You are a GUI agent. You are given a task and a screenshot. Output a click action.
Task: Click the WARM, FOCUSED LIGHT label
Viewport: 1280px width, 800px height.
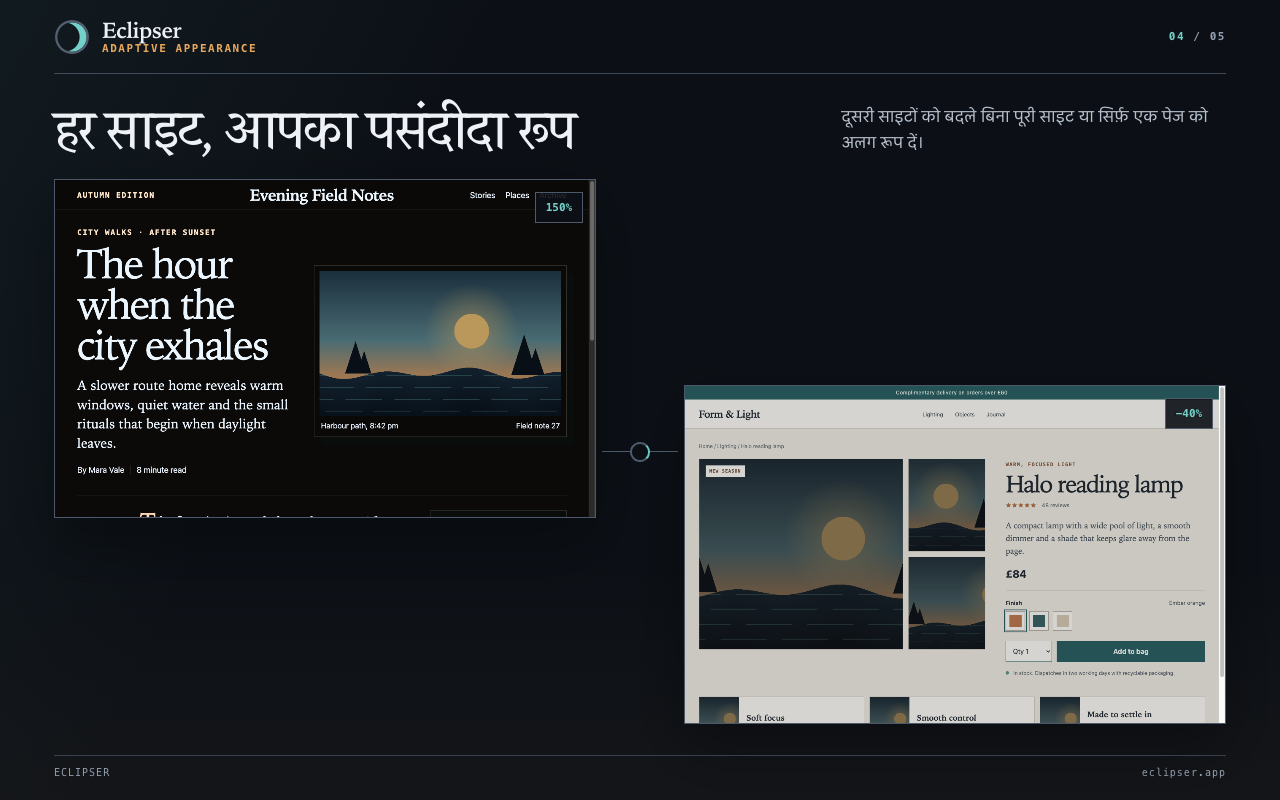1040,464
